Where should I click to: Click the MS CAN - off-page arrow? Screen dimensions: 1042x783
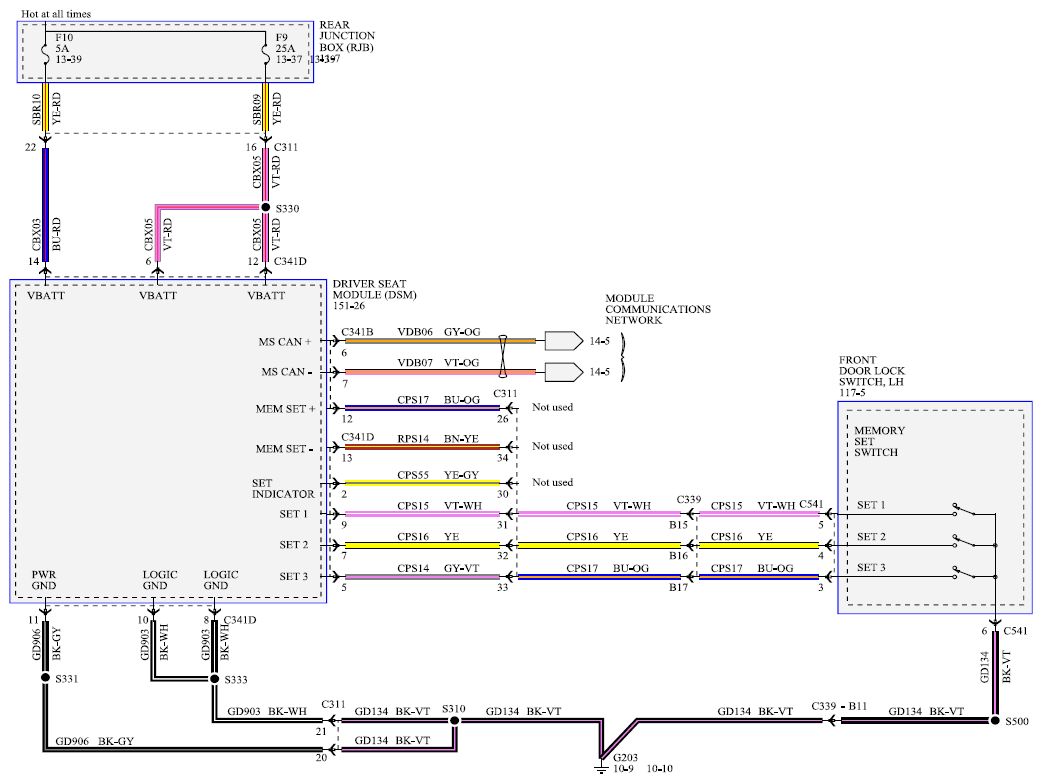pos(564,372)
